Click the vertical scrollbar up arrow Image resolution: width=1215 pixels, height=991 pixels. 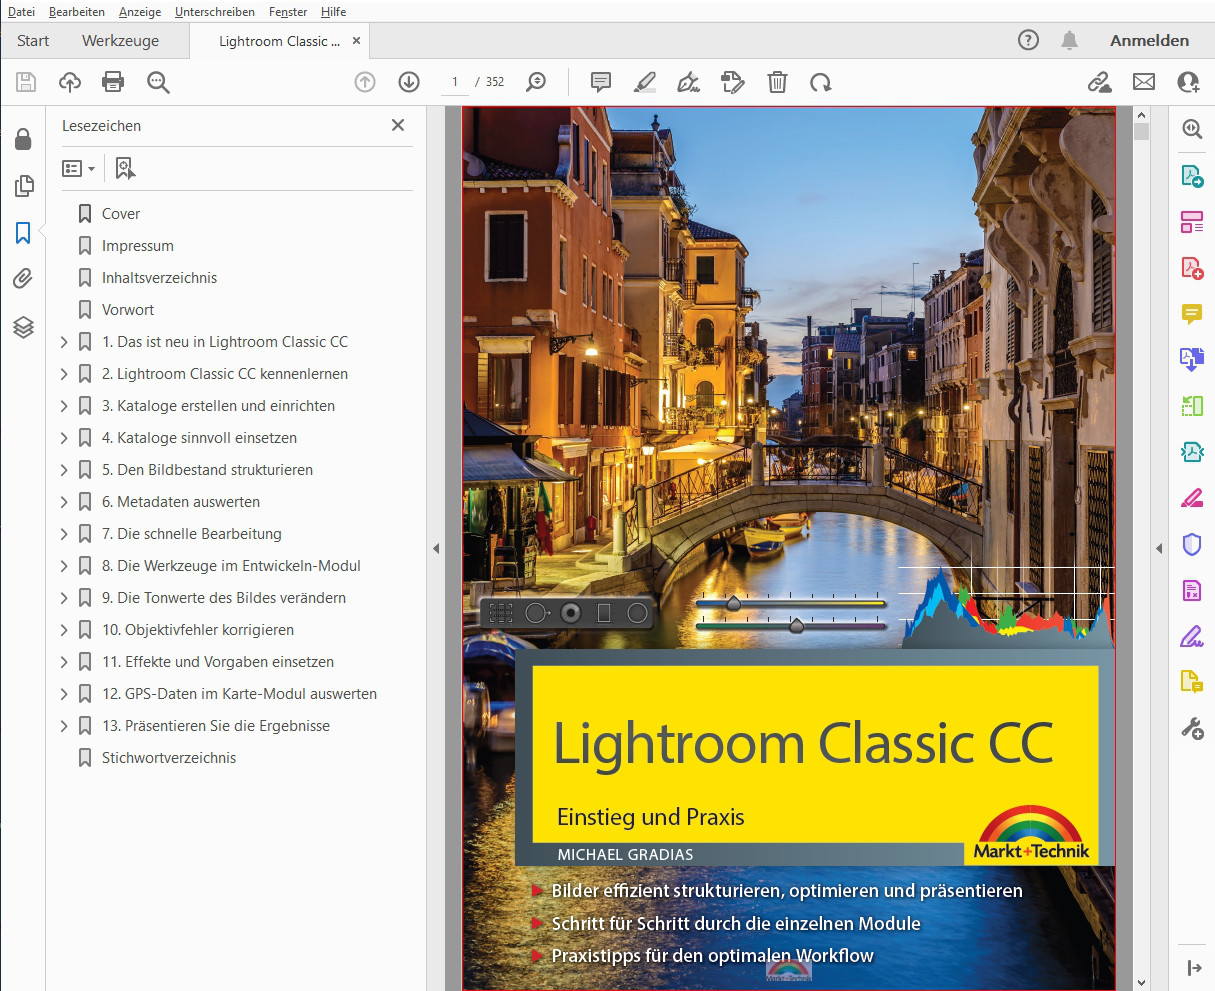click(x=1141, y=115)
